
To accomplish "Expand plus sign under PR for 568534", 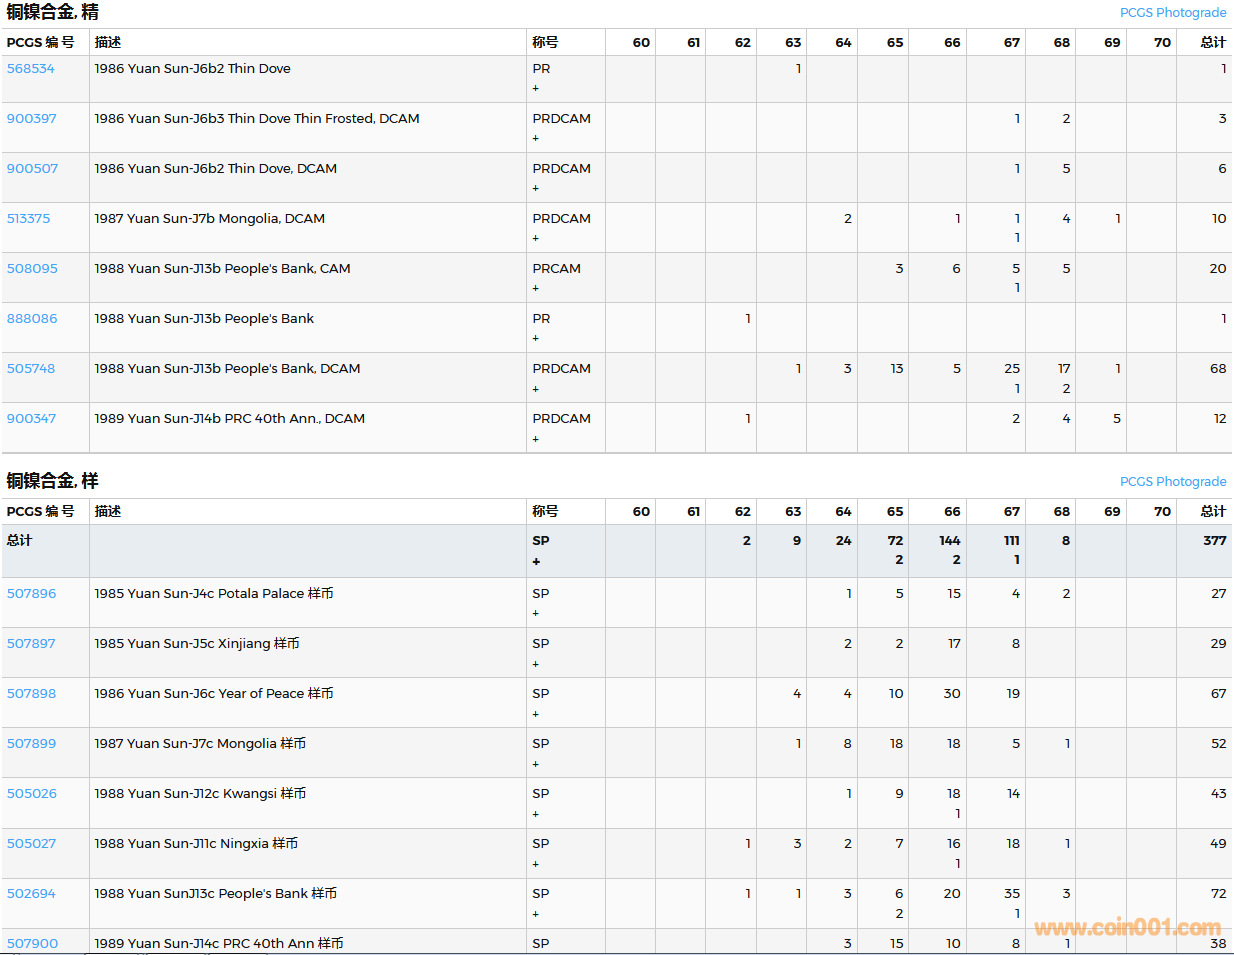I will tap(536, 89).
